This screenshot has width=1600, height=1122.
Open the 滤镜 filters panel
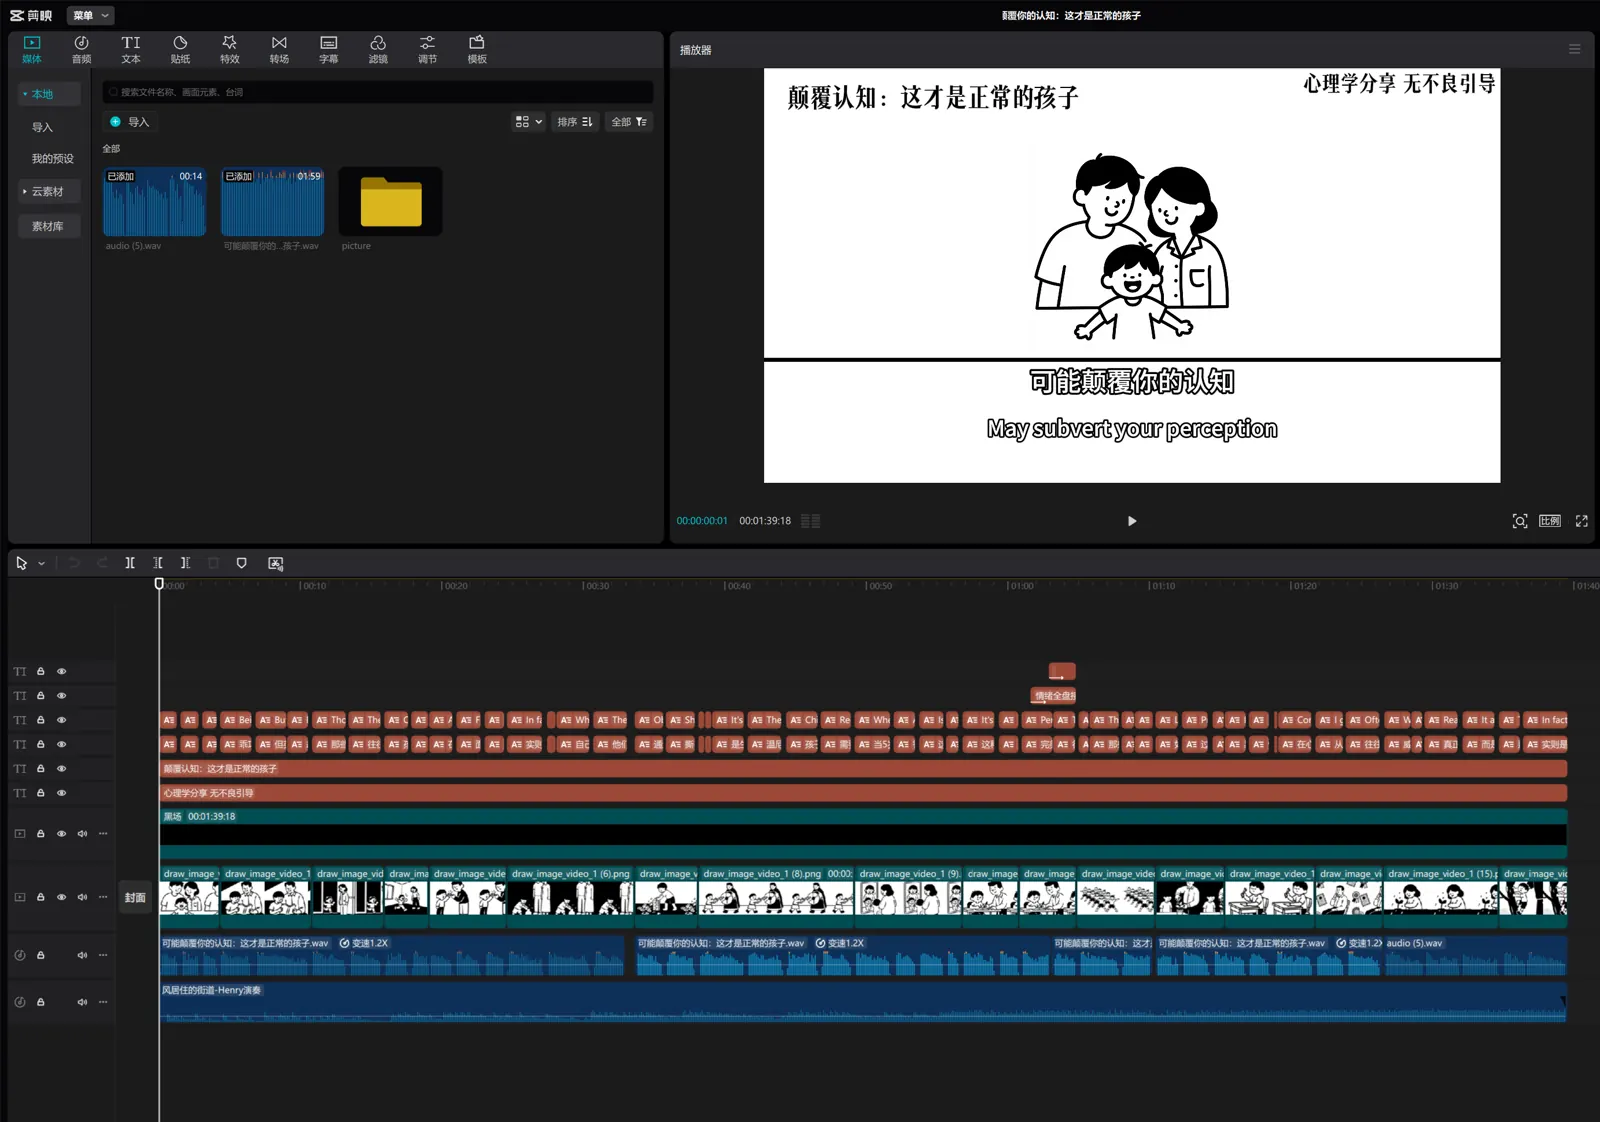[x=378, y=49]
